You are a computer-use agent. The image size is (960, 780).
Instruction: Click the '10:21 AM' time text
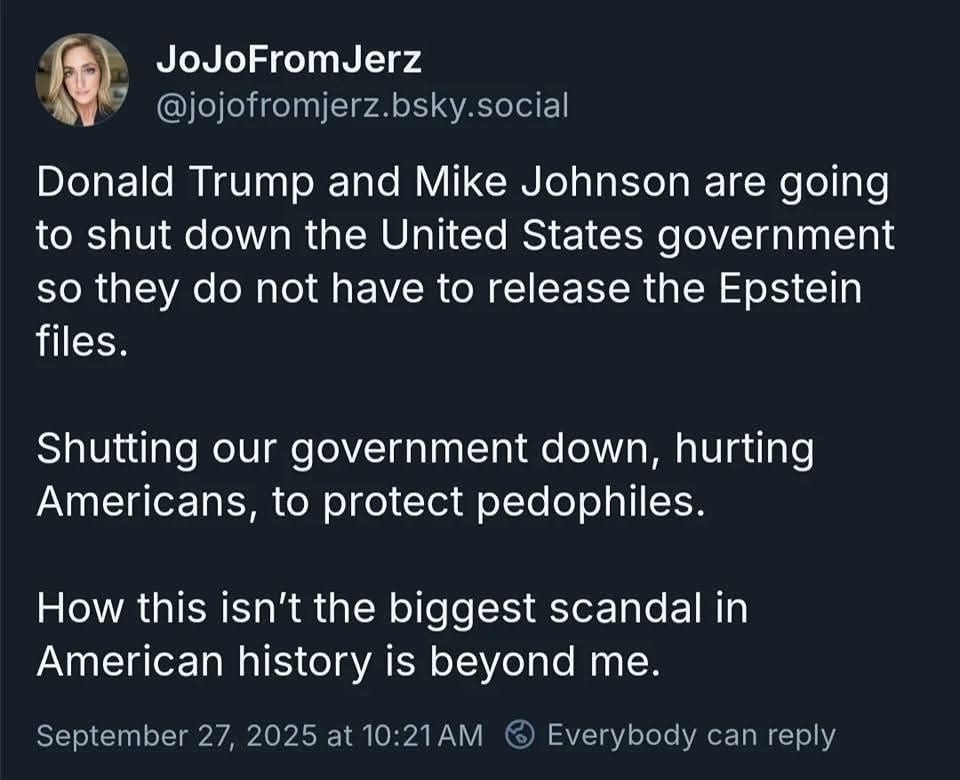422,735
